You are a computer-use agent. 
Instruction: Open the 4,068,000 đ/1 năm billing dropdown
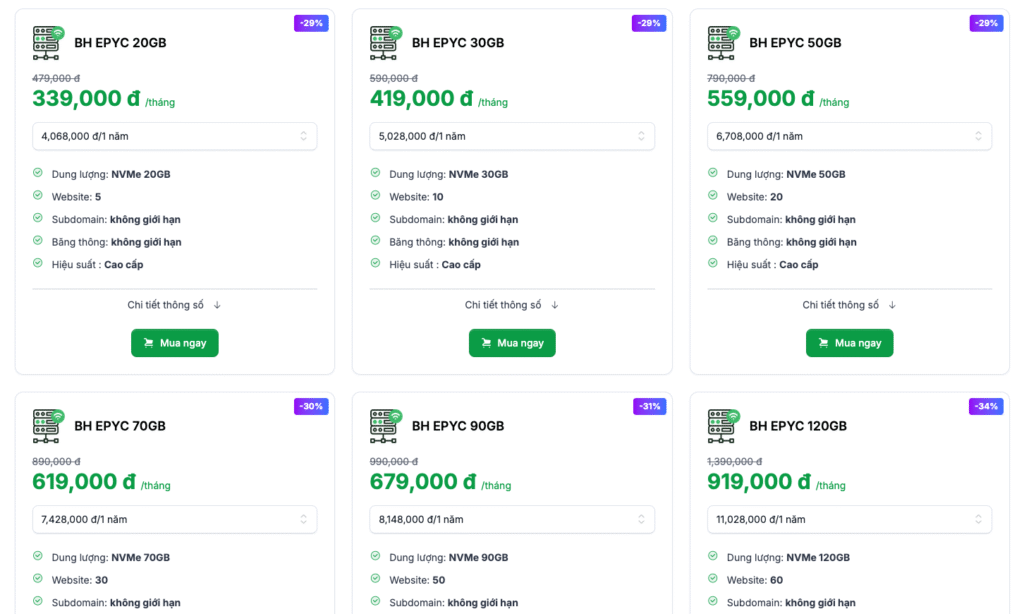click(x=174, y=136)
